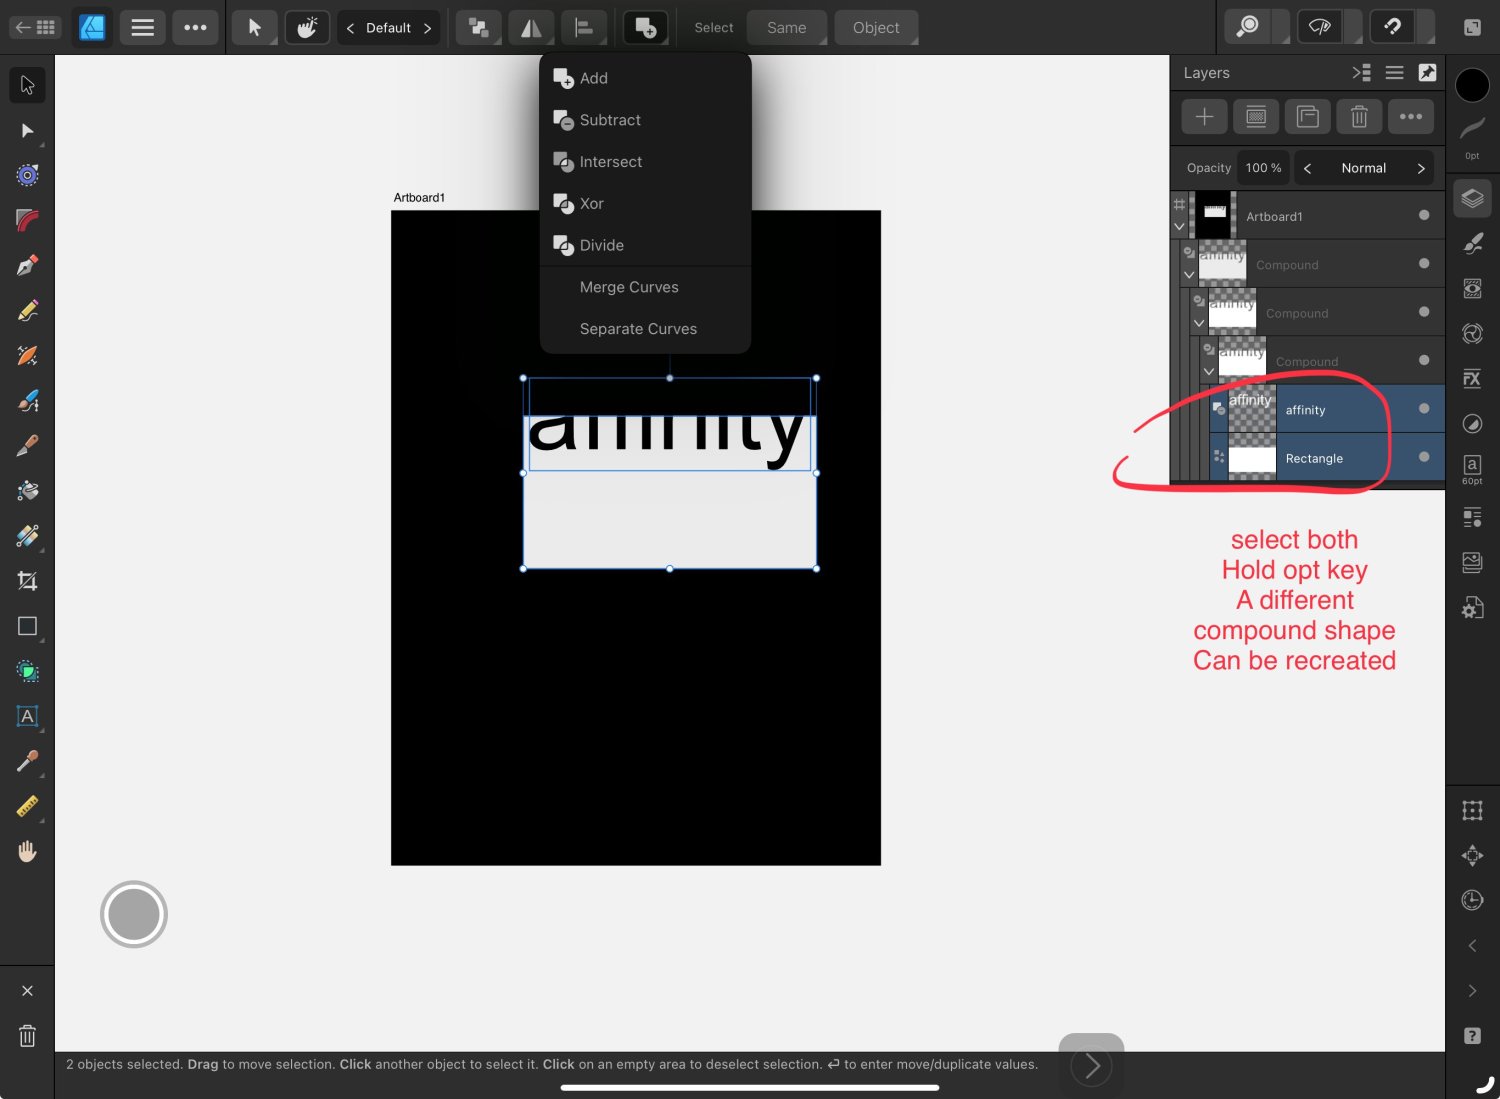Toggle visibility of the Rectangle layer

click(x=1424, y=457)
